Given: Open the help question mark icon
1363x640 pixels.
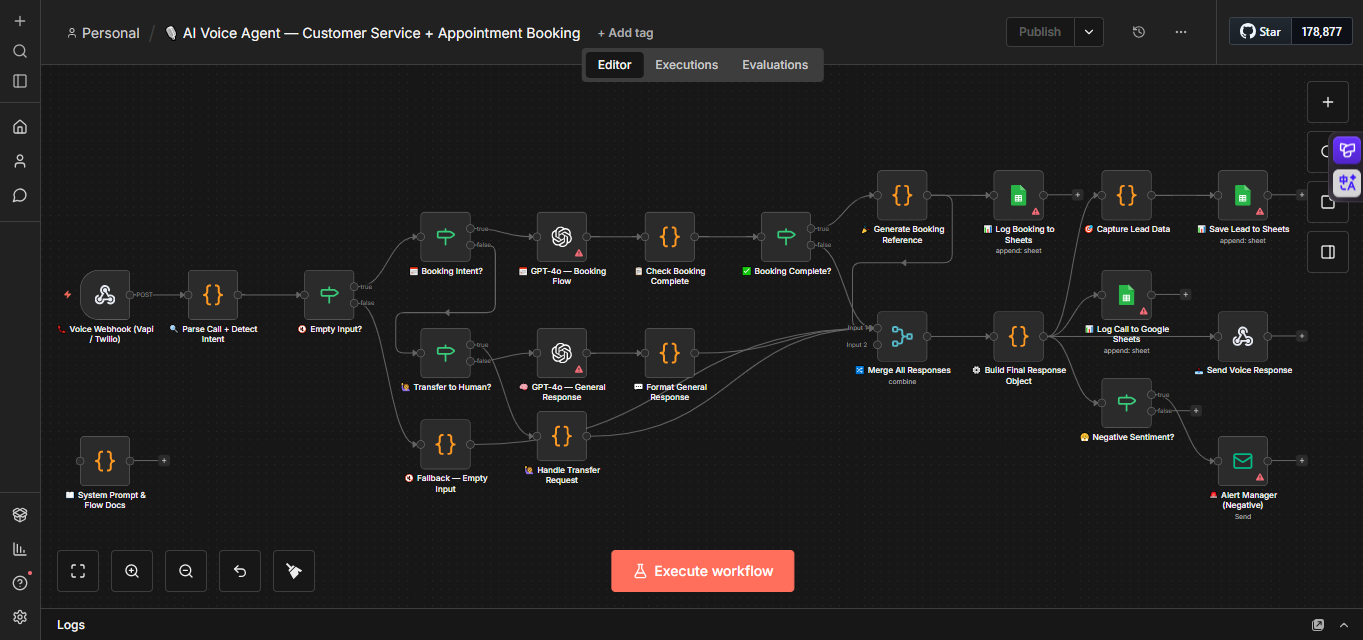Looking at the screenshot, I should 20,582.
